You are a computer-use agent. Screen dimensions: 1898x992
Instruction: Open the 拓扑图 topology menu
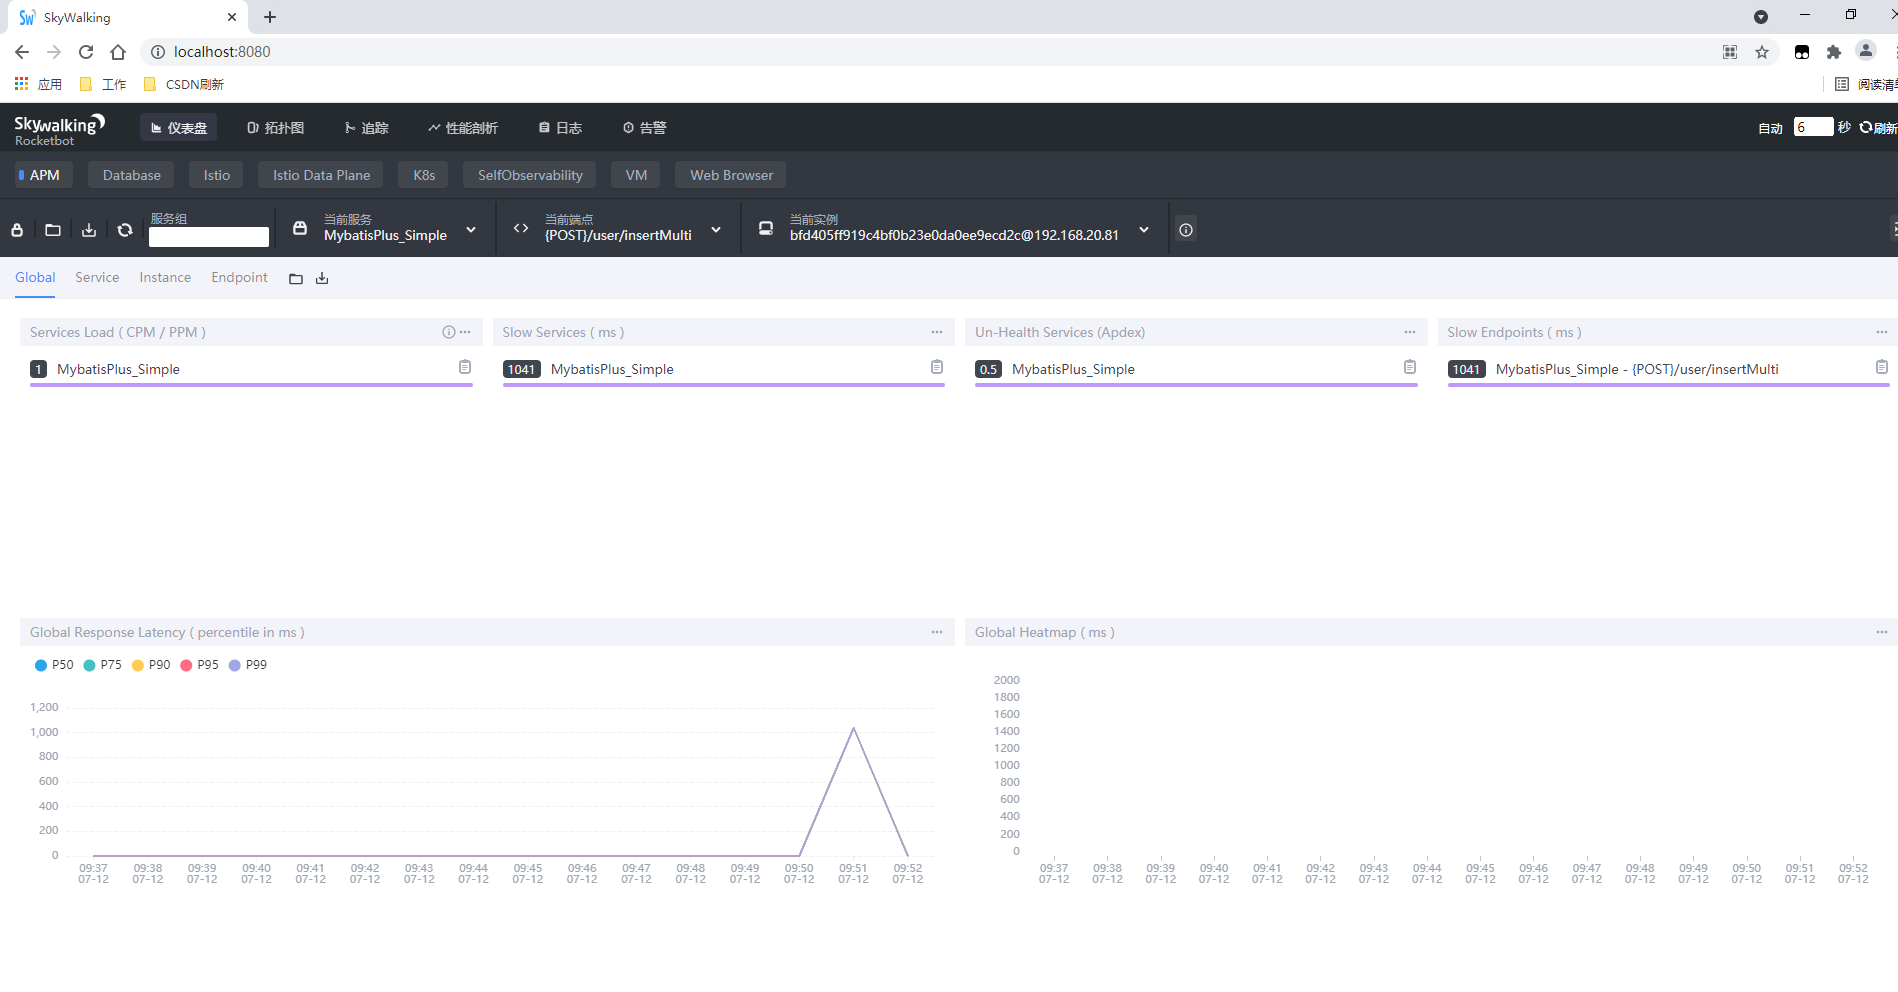pos(275,128)
